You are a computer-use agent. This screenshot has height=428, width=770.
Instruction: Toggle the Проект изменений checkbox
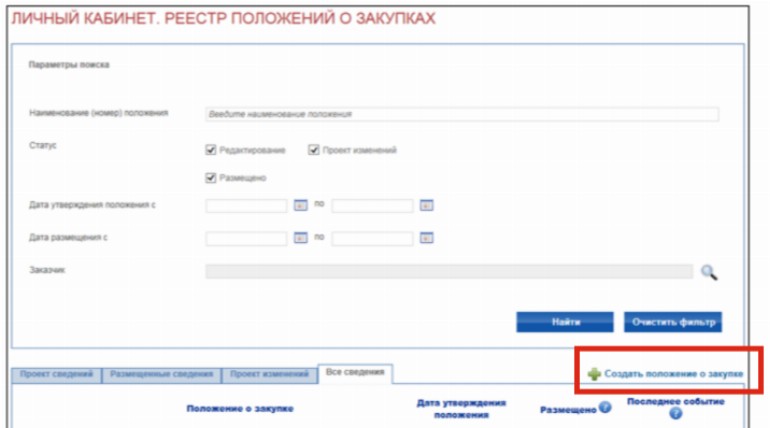coord(314,150)
